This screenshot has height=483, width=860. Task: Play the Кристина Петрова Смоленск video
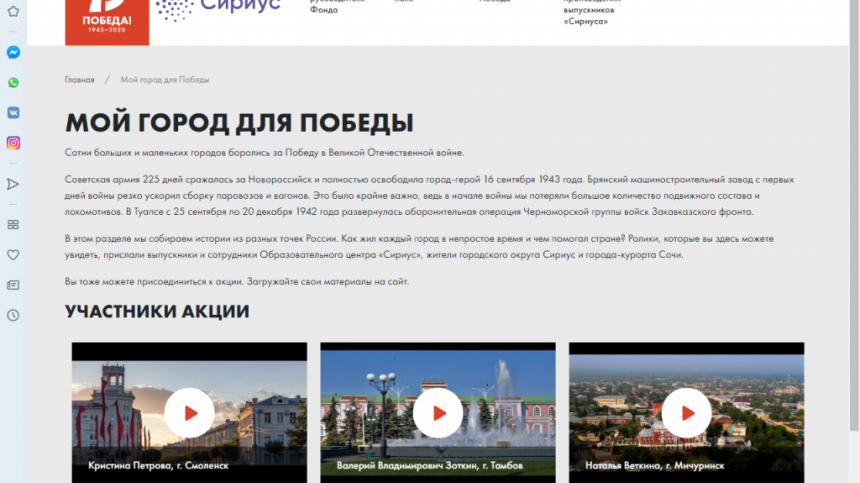189,413
